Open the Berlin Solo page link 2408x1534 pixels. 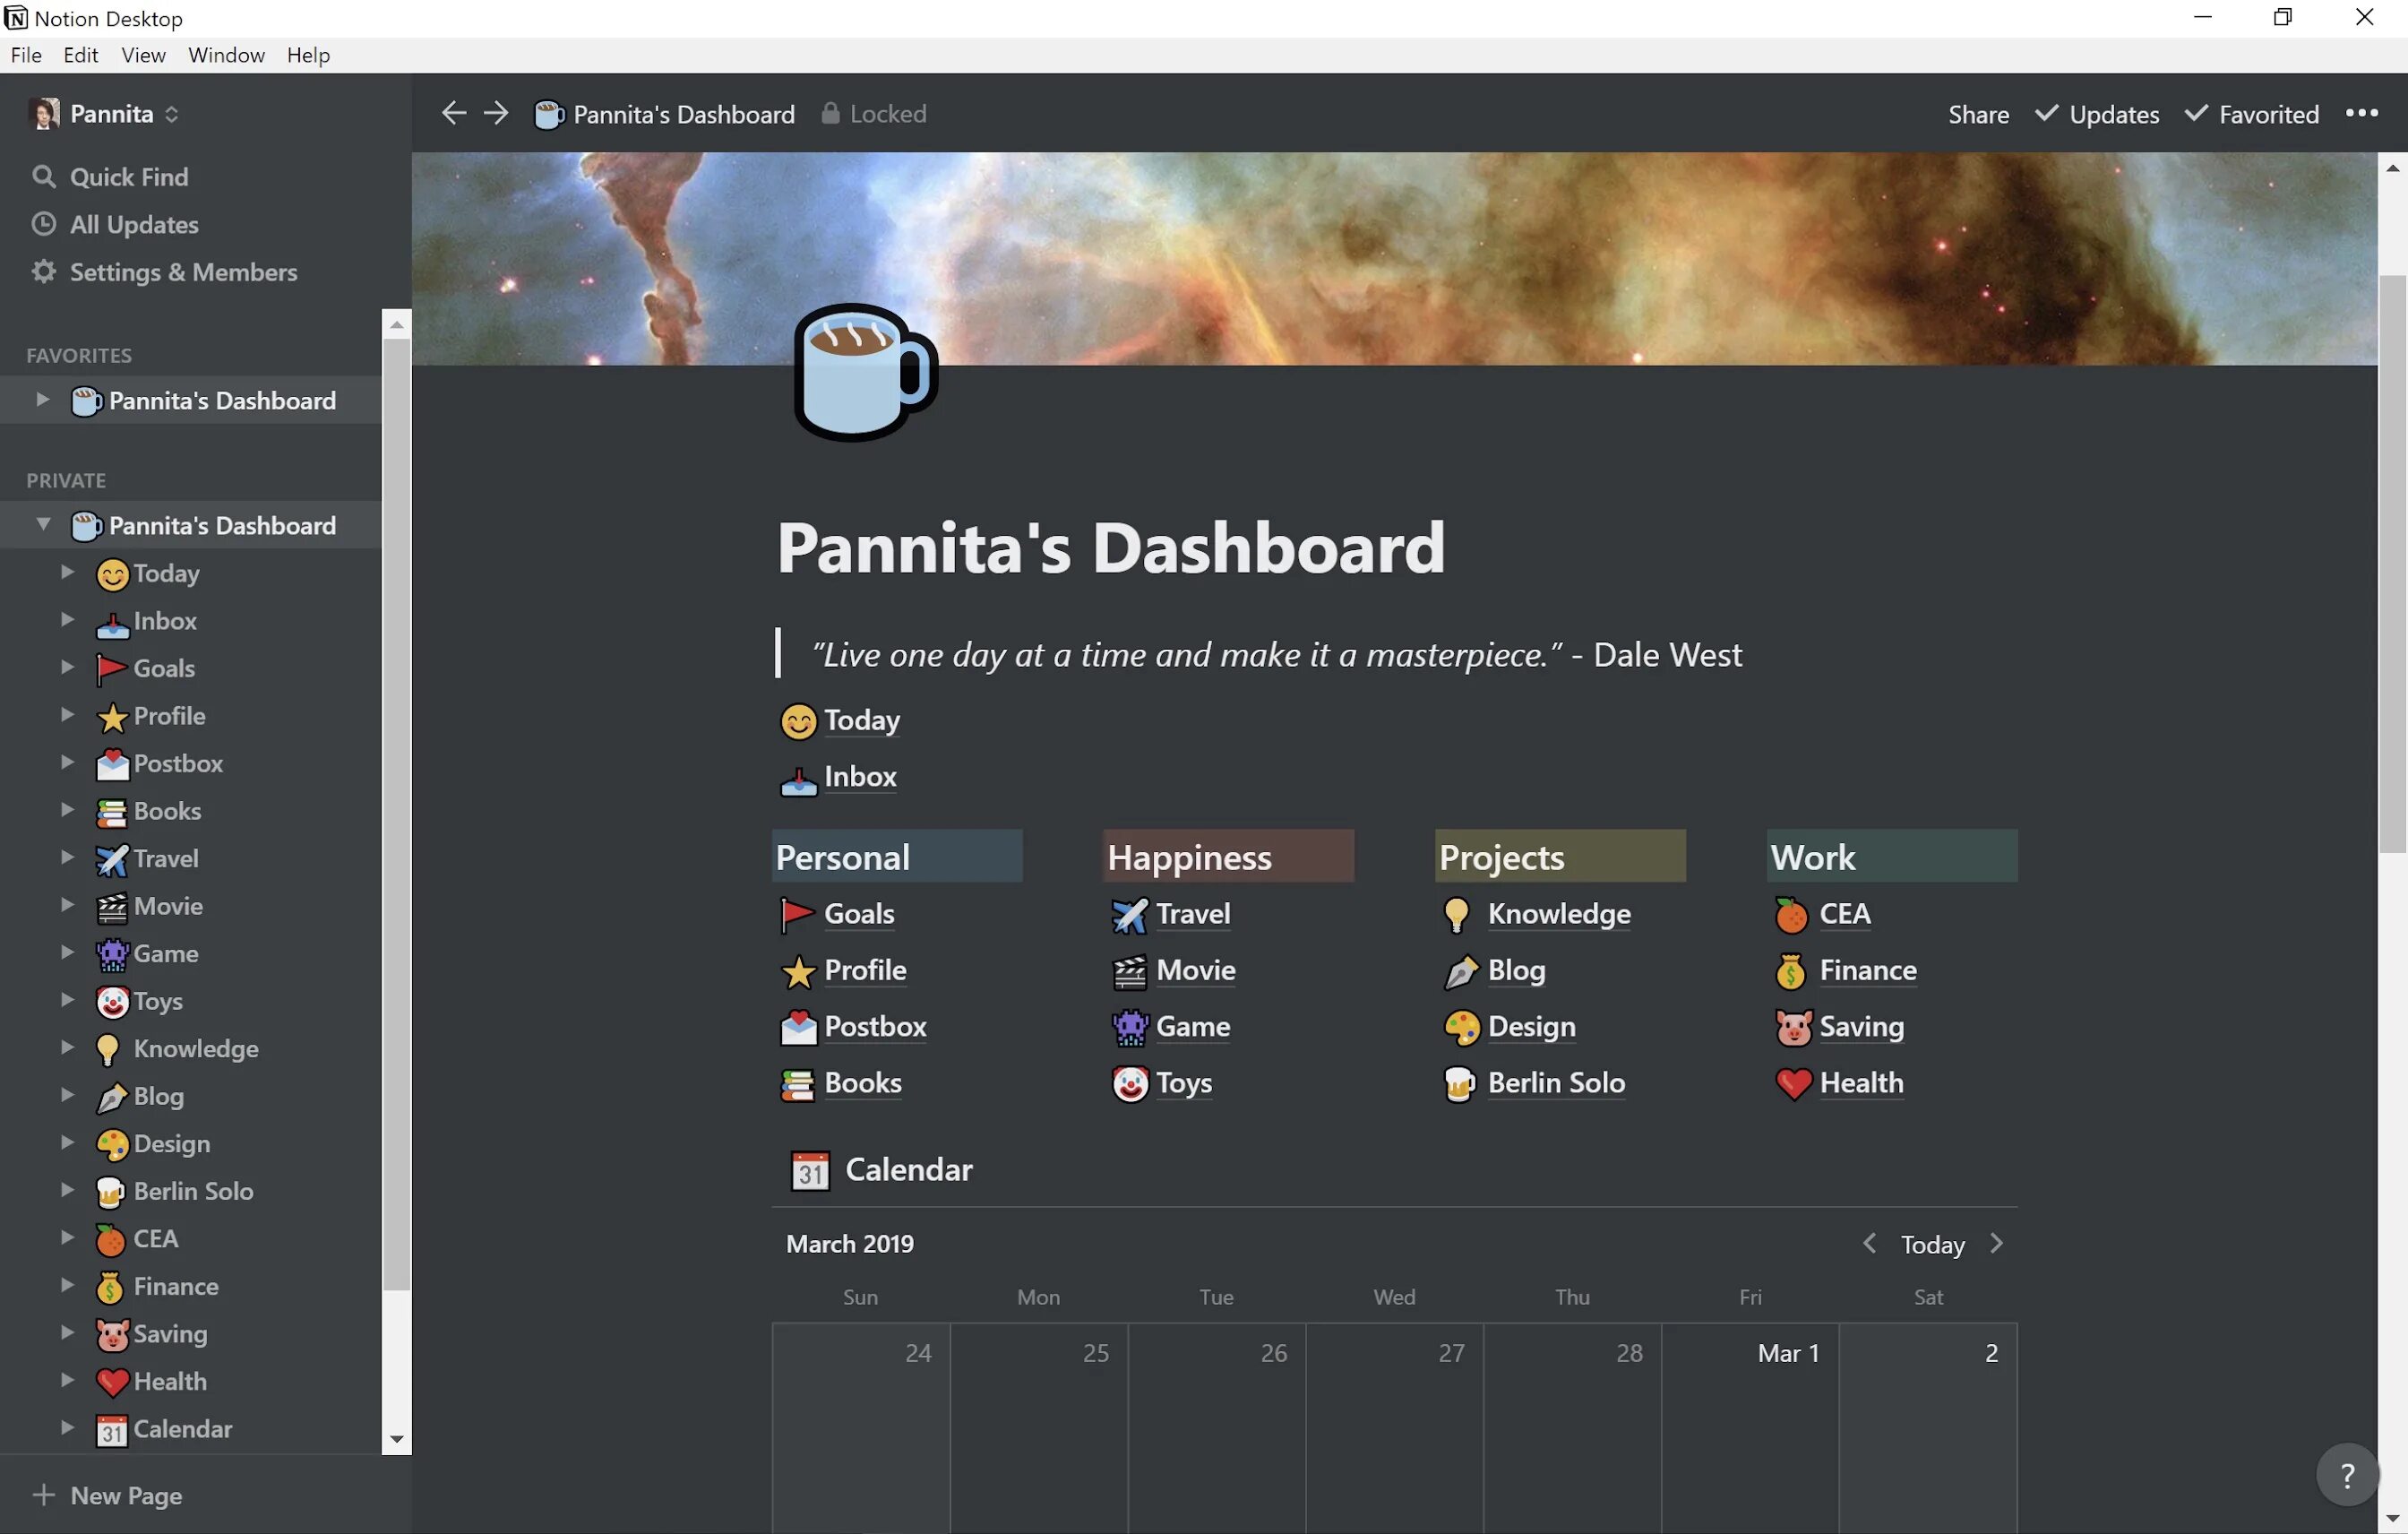[x=1555, y=1083]
